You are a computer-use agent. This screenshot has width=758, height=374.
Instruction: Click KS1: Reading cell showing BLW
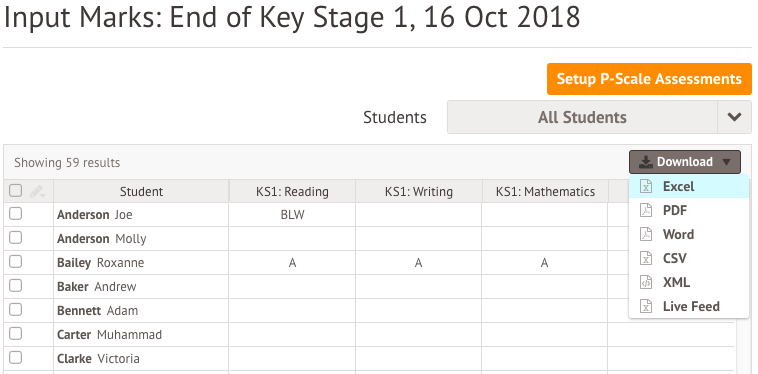pyautogui.click(x=292, y=215)
